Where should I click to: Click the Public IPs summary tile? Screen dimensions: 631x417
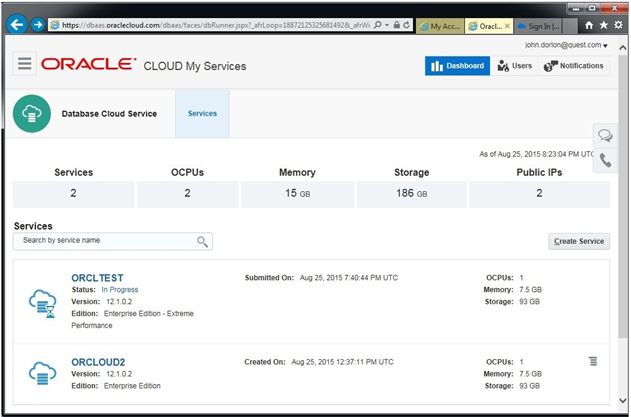(x=539, y=194)
